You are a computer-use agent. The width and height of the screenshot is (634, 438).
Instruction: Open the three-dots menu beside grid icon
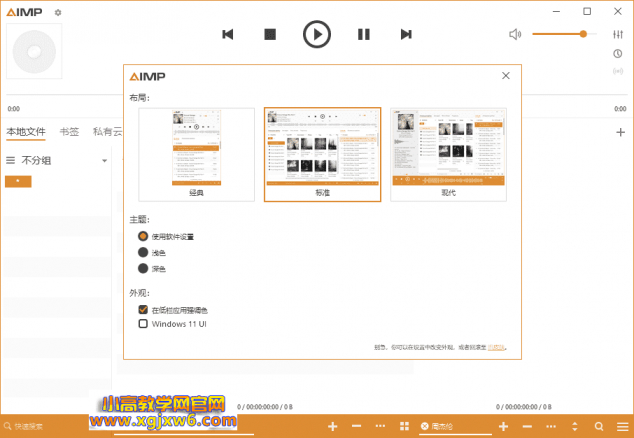point(380,426)
